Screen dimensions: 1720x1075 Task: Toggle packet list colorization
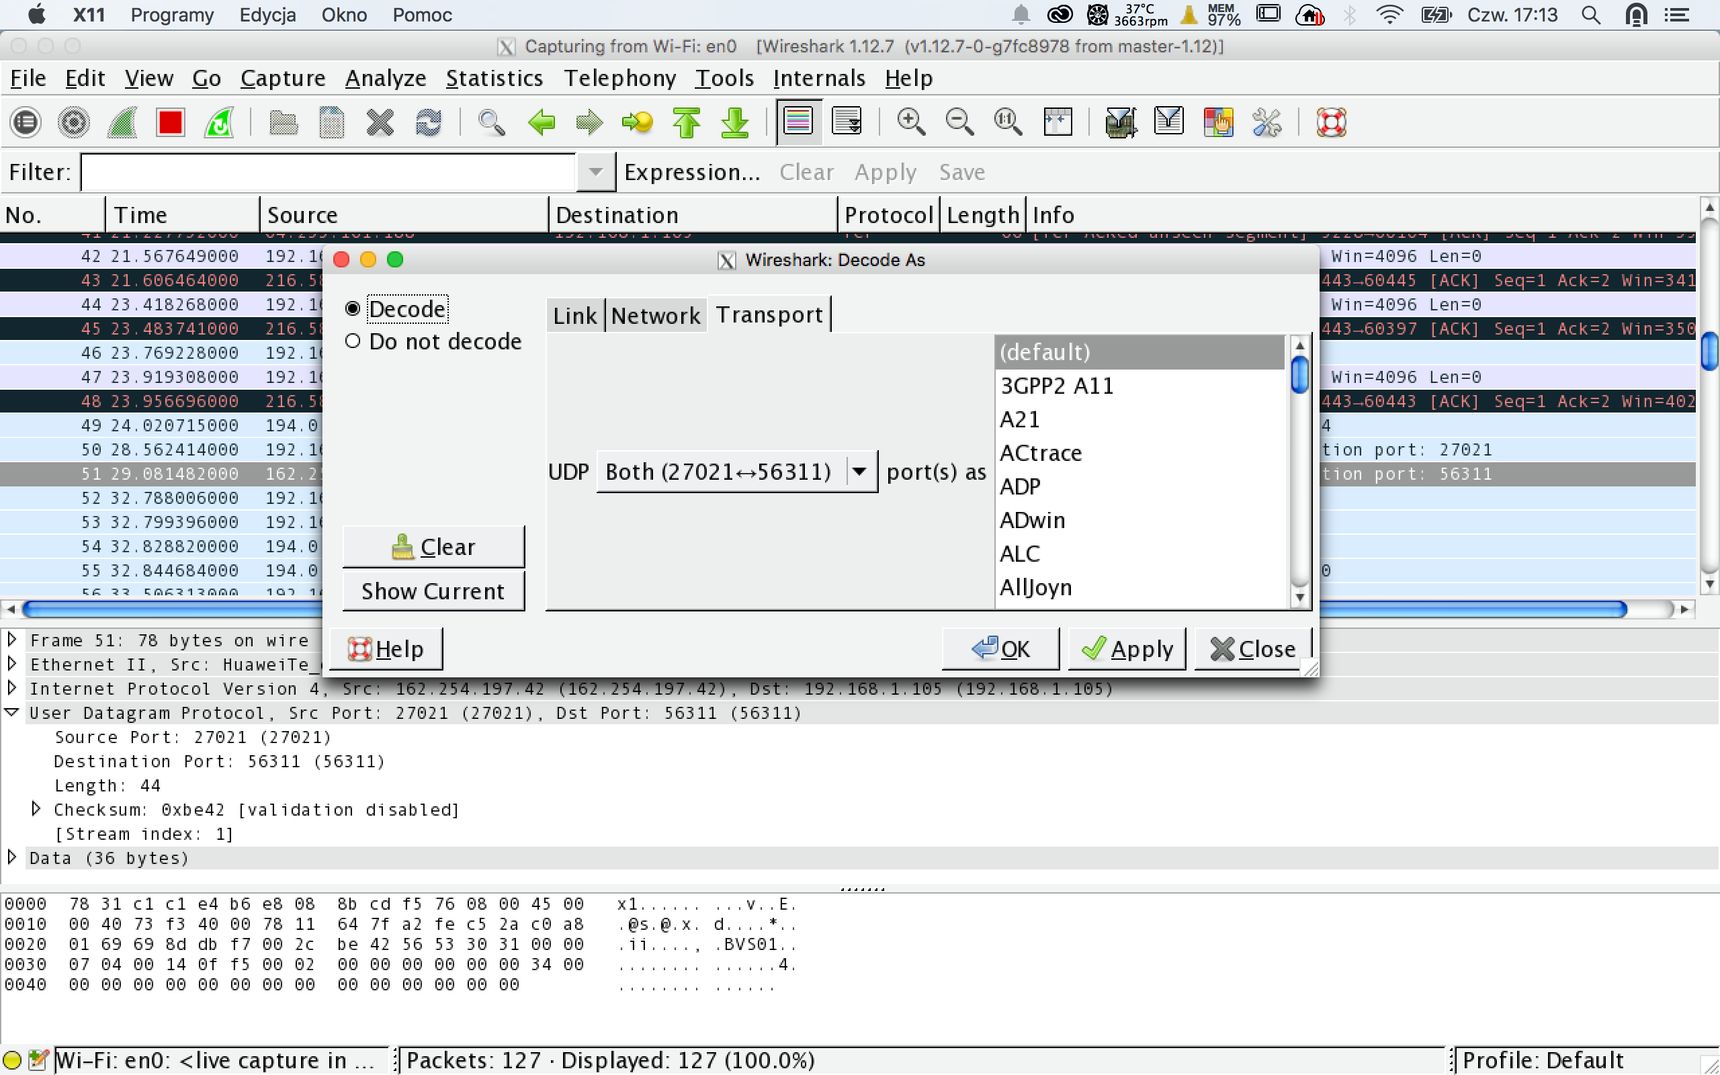click(x=798, y=122)
